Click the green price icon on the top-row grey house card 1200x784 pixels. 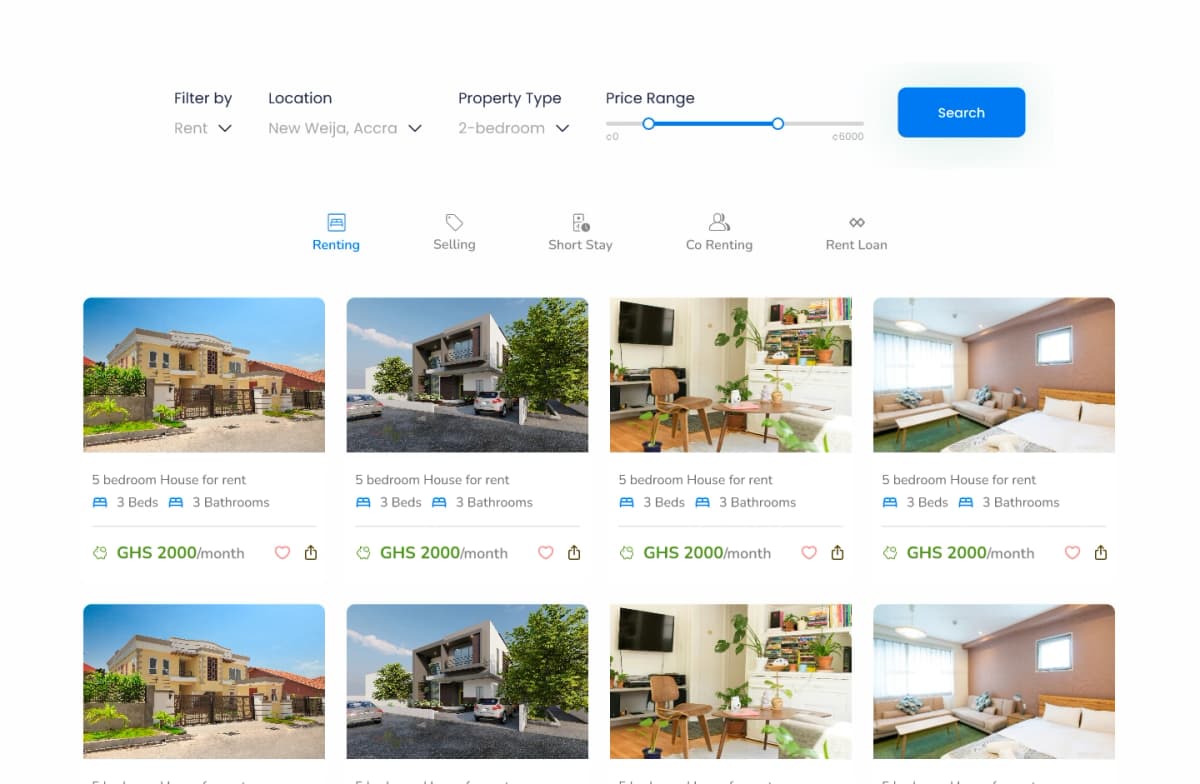[363, 552]
